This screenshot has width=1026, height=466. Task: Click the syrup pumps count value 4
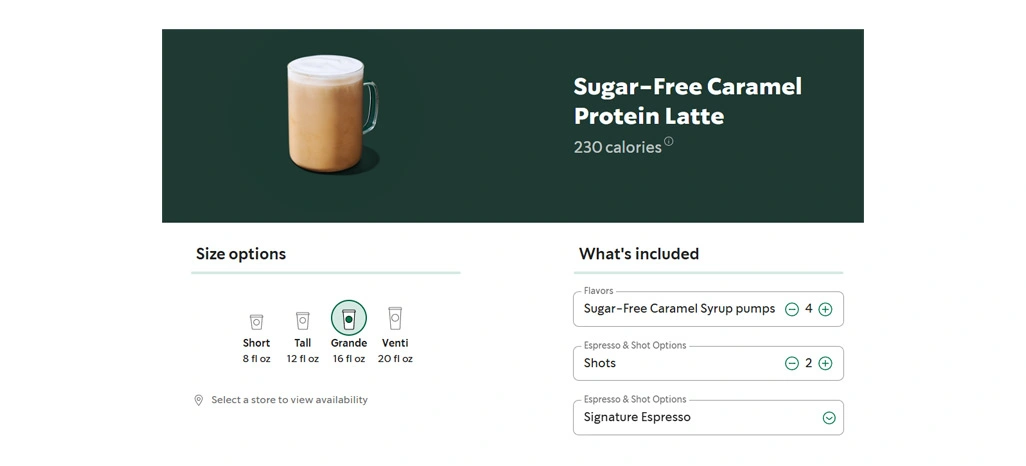809,310
